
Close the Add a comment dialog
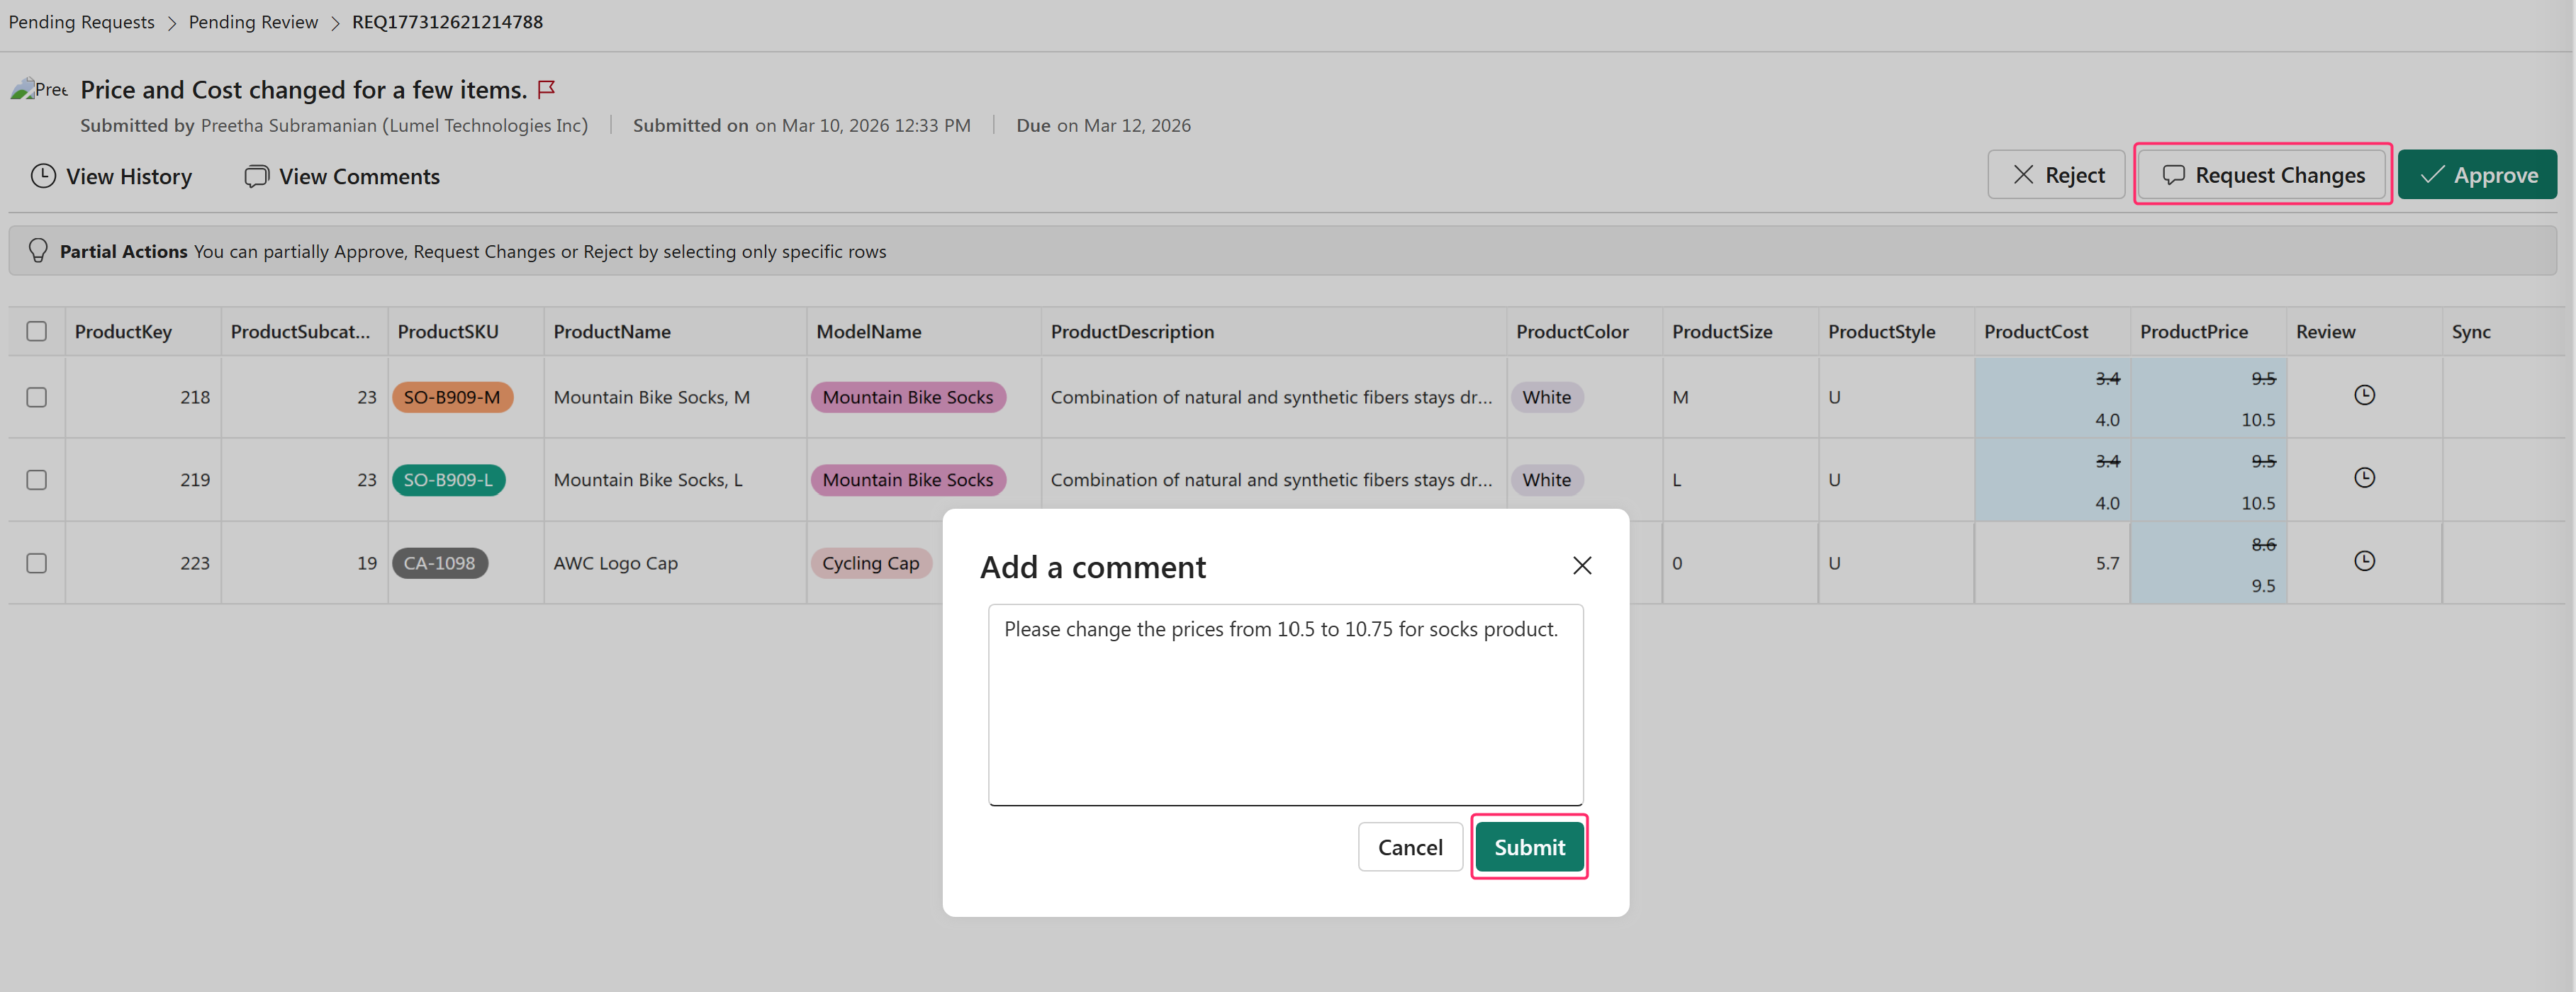click(1581, 566)
